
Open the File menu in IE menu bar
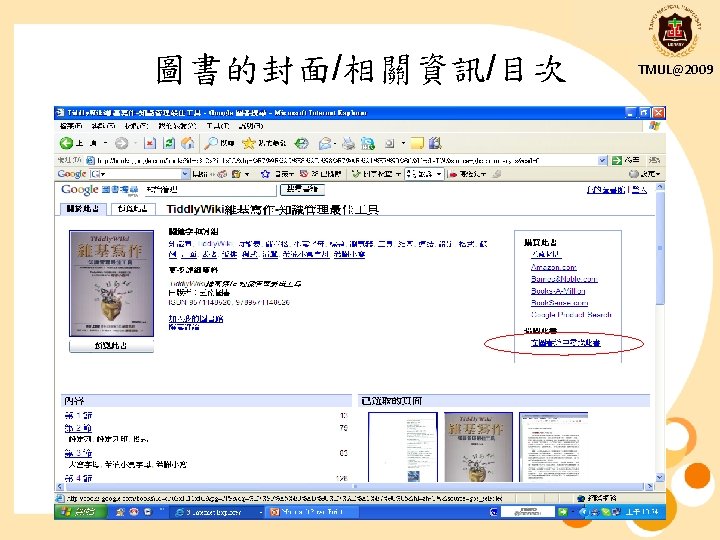(x=71, y=125)
